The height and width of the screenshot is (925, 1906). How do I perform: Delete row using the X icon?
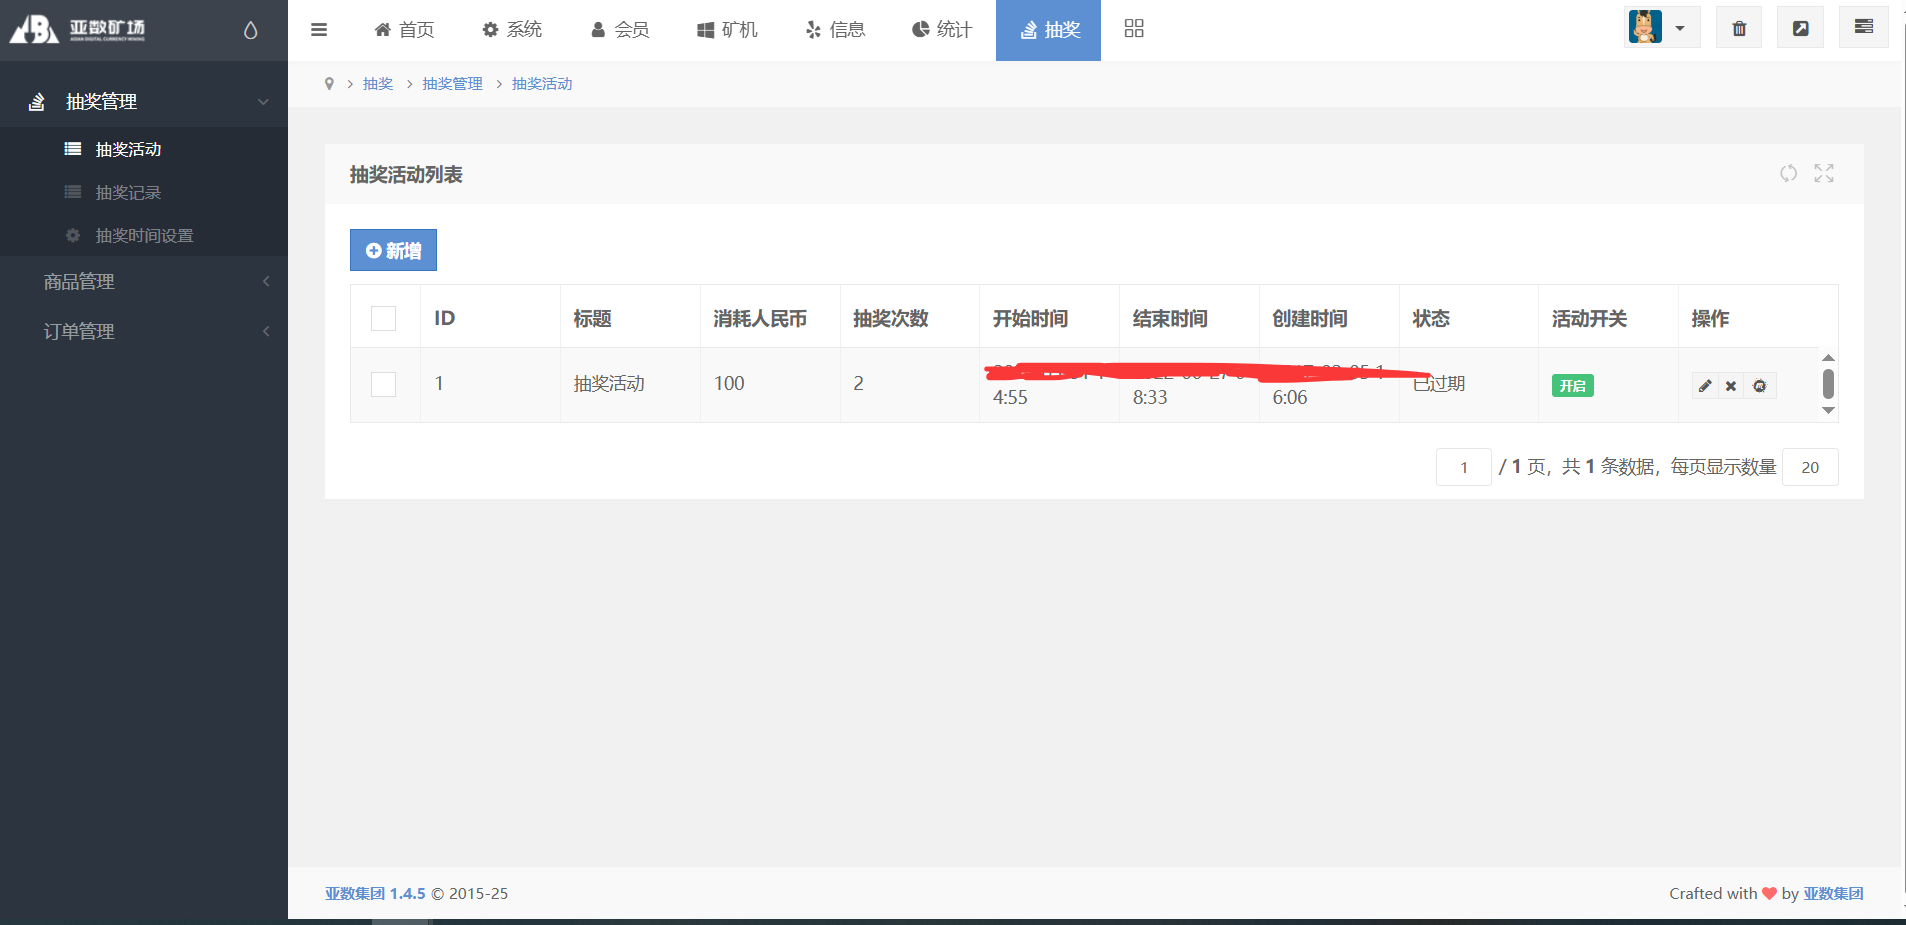tap(1731, 386)
